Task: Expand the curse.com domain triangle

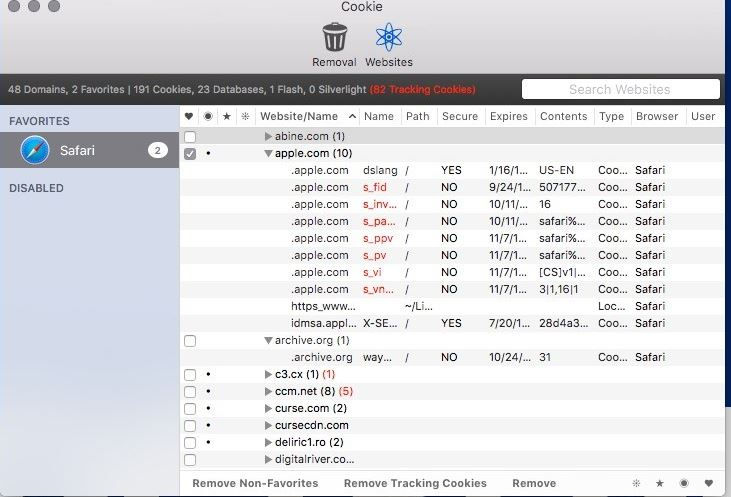Action: [x=268, y=408]
